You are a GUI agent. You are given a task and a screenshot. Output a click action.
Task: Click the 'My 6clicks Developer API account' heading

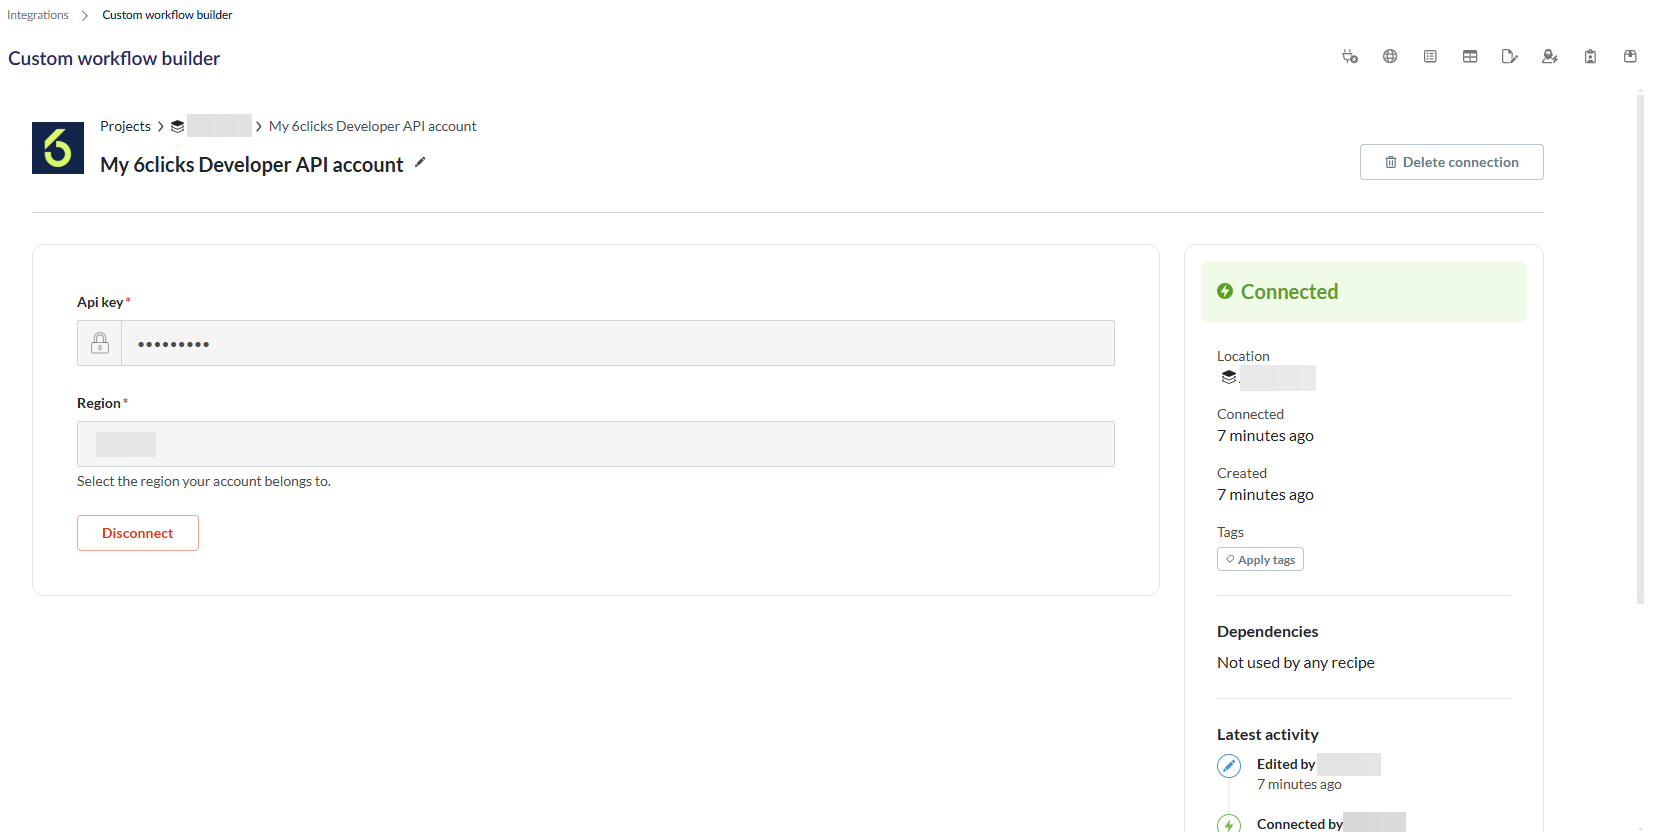click(x=252, y=165)
